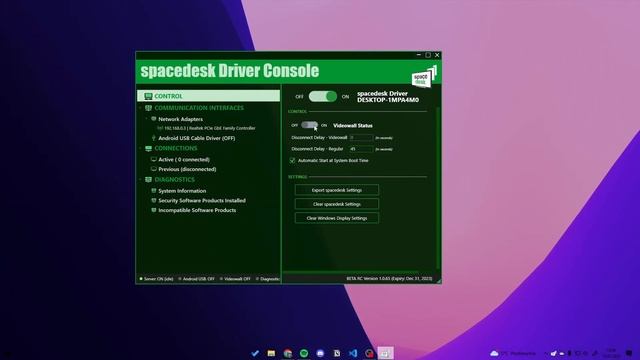The width and height of the screenshot is (640, 360).
Task: Collapse the COMMUNICATION INTERFACES tree arrow
Action: [141, 108]
